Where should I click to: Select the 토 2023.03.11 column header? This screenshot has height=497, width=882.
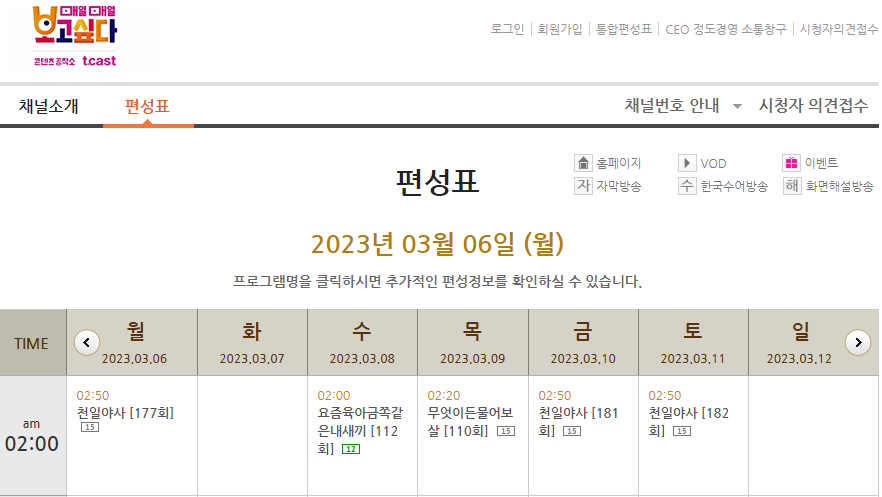(693, 342)
